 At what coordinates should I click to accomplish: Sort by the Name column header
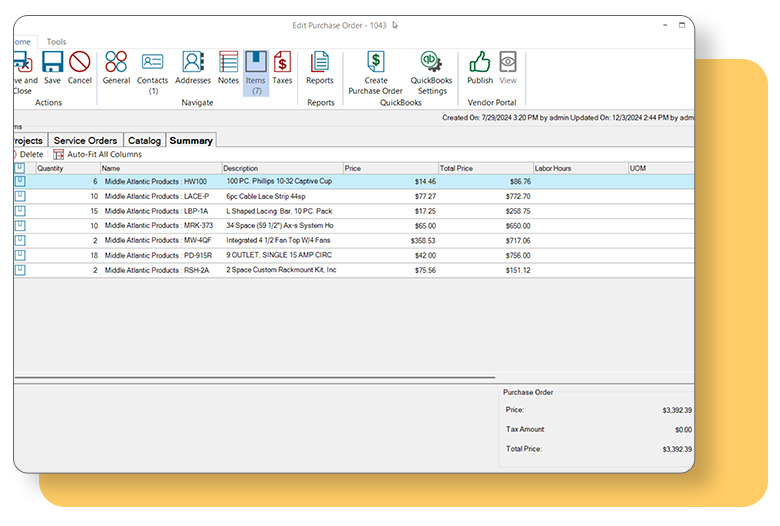(x=161, y=168)
